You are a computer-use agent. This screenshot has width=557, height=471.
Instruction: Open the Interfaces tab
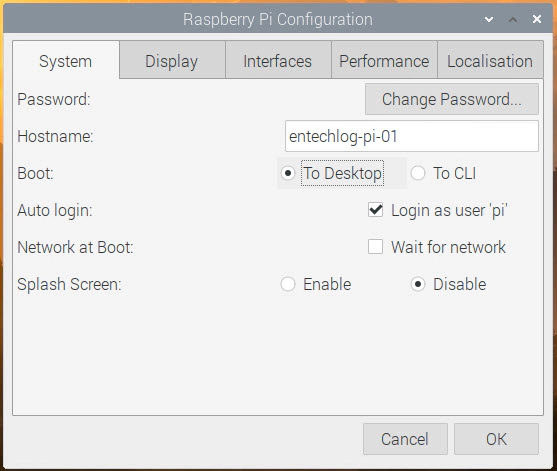click(x=278, y=61)
